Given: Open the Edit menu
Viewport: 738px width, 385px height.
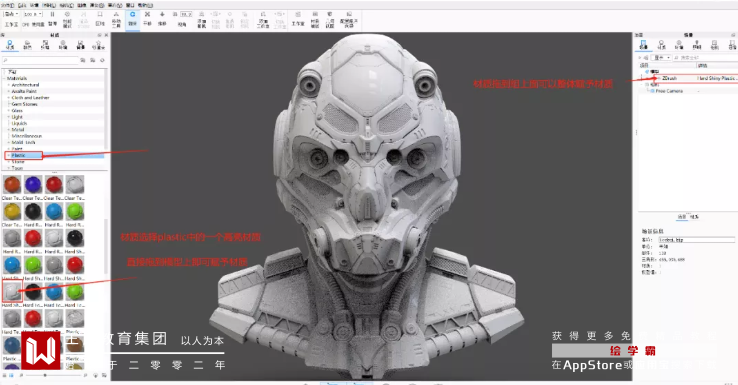Looking at the screenshot, I should [x=22, y=5].
